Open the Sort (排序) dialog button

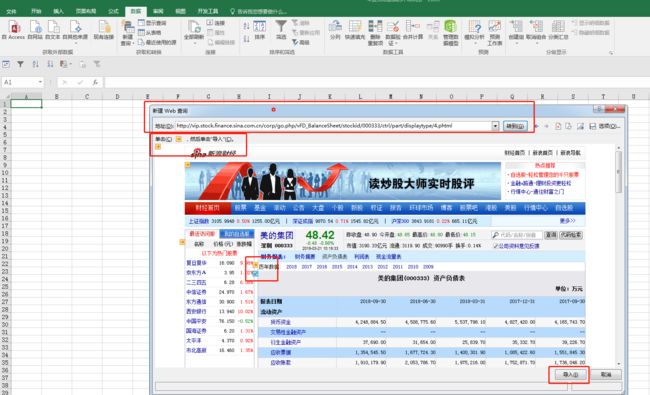[260, 30]
